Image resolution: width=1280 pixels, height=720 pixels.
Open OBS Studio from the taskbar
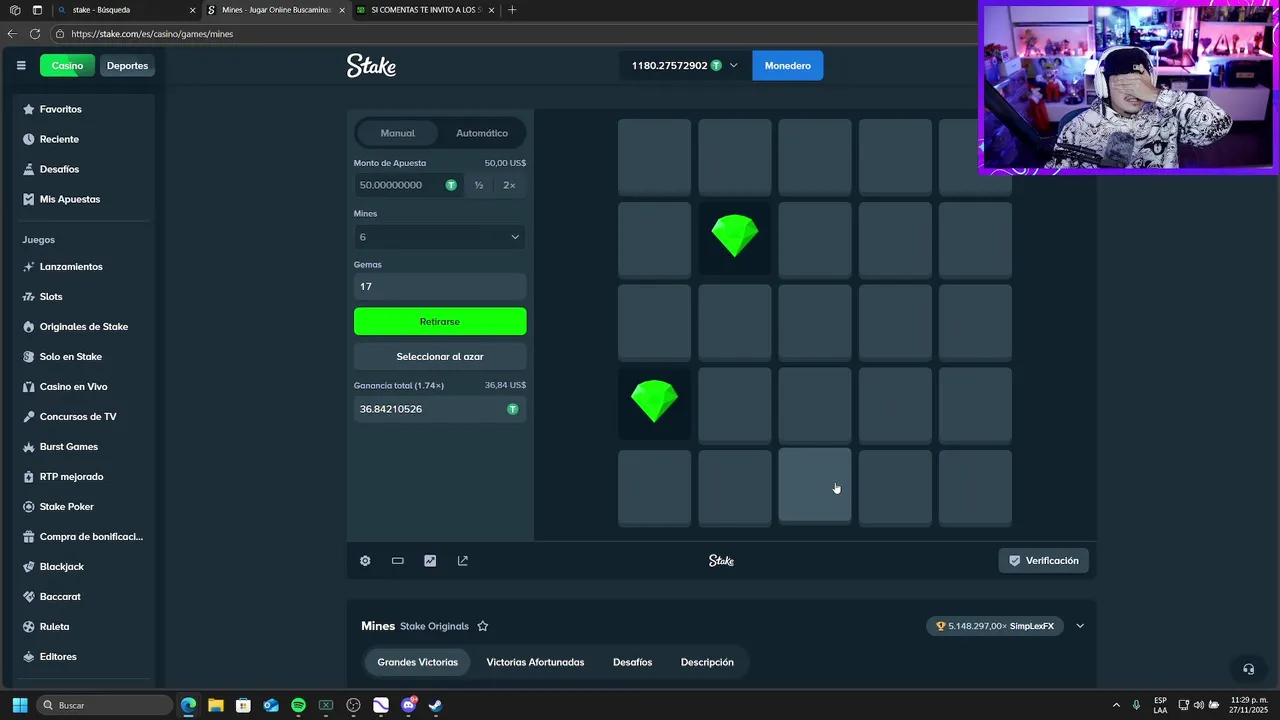353,705
